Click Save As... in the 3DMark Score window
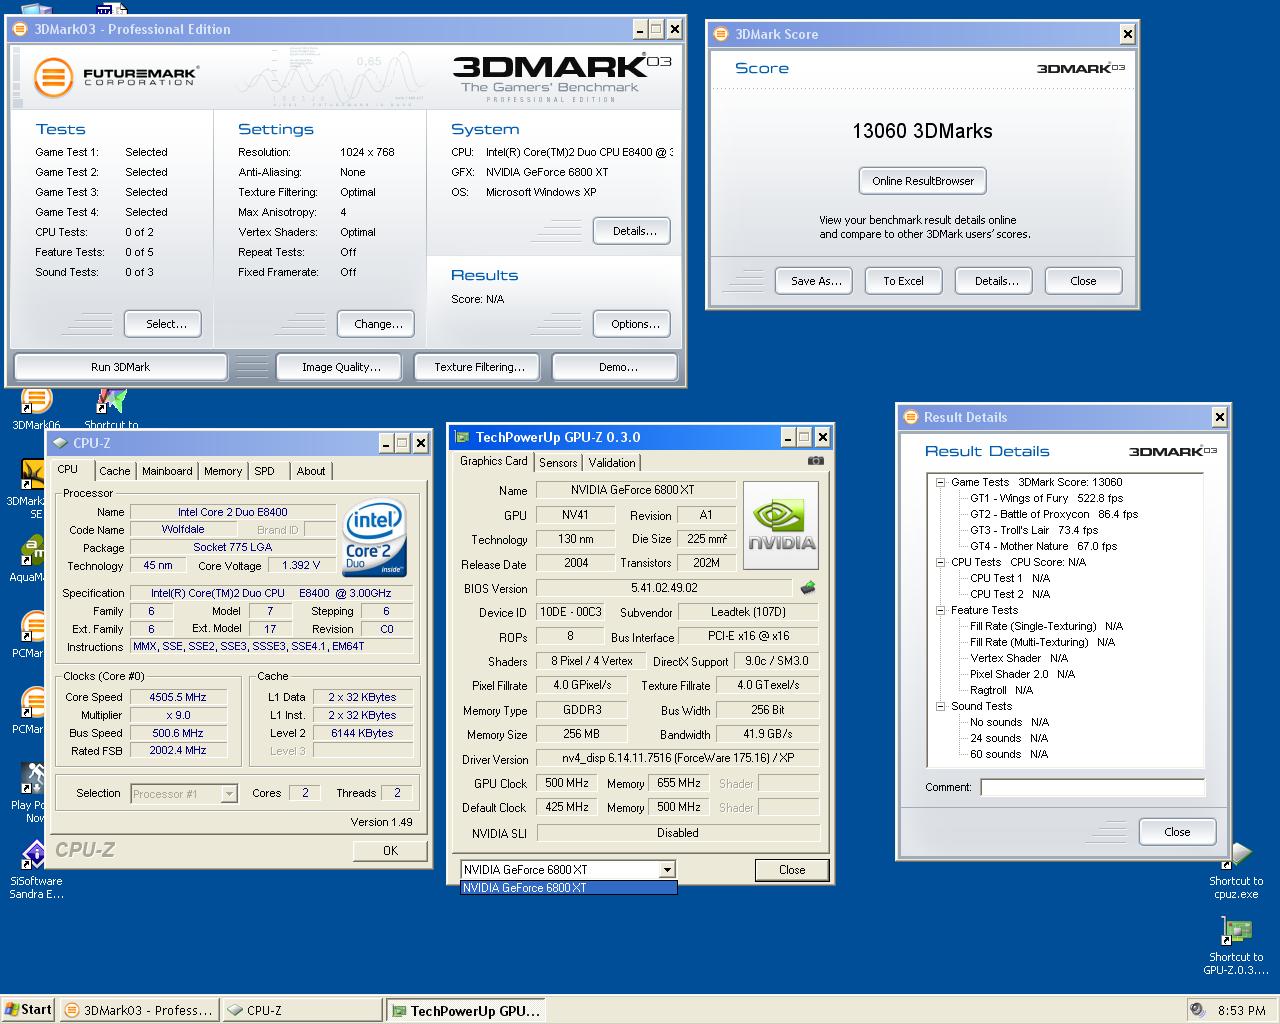 [x=814, y=281]
